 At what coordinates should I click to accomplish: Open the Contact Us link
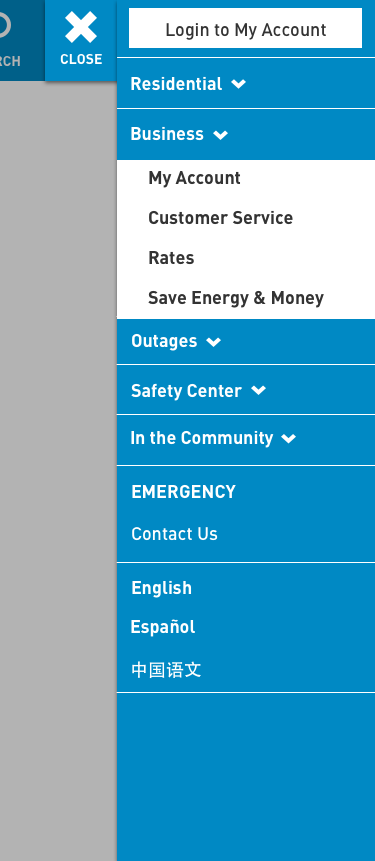[175, 534]
